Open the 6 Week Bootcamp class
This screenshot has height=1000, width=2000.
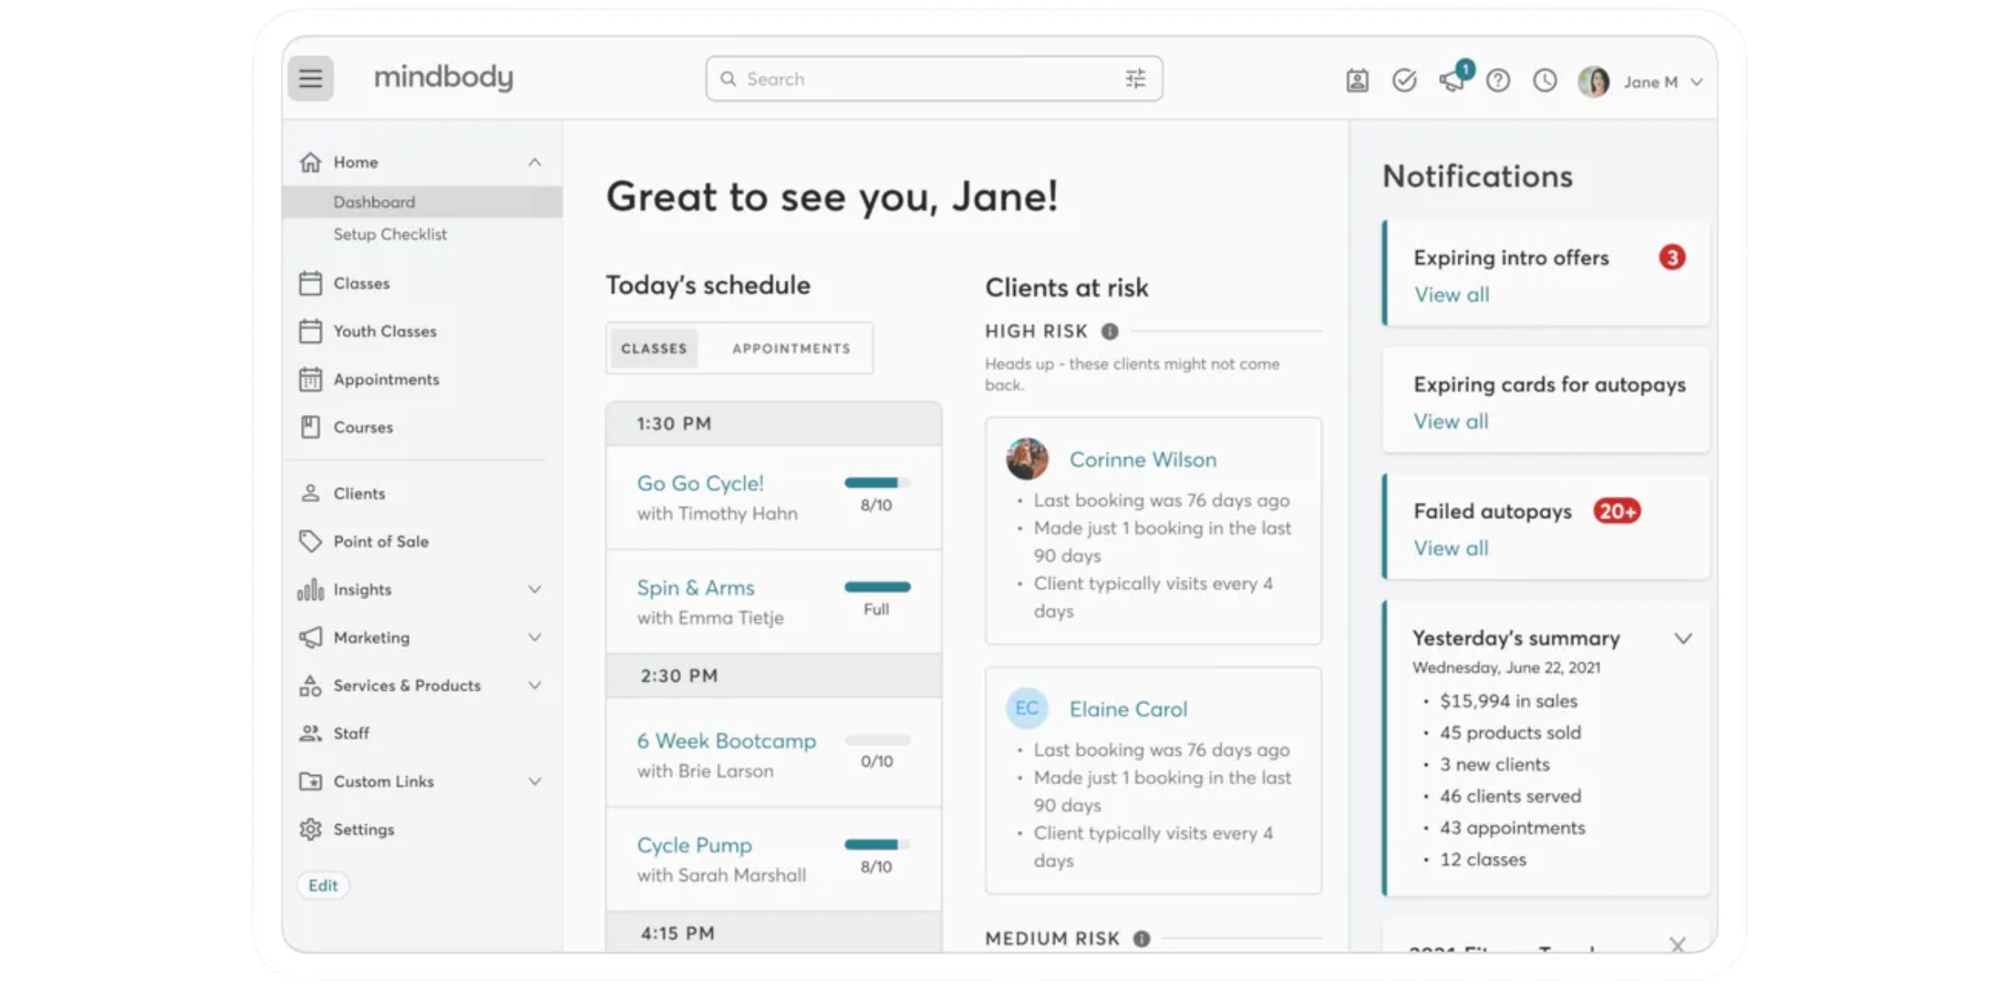[x=726, y=741]
